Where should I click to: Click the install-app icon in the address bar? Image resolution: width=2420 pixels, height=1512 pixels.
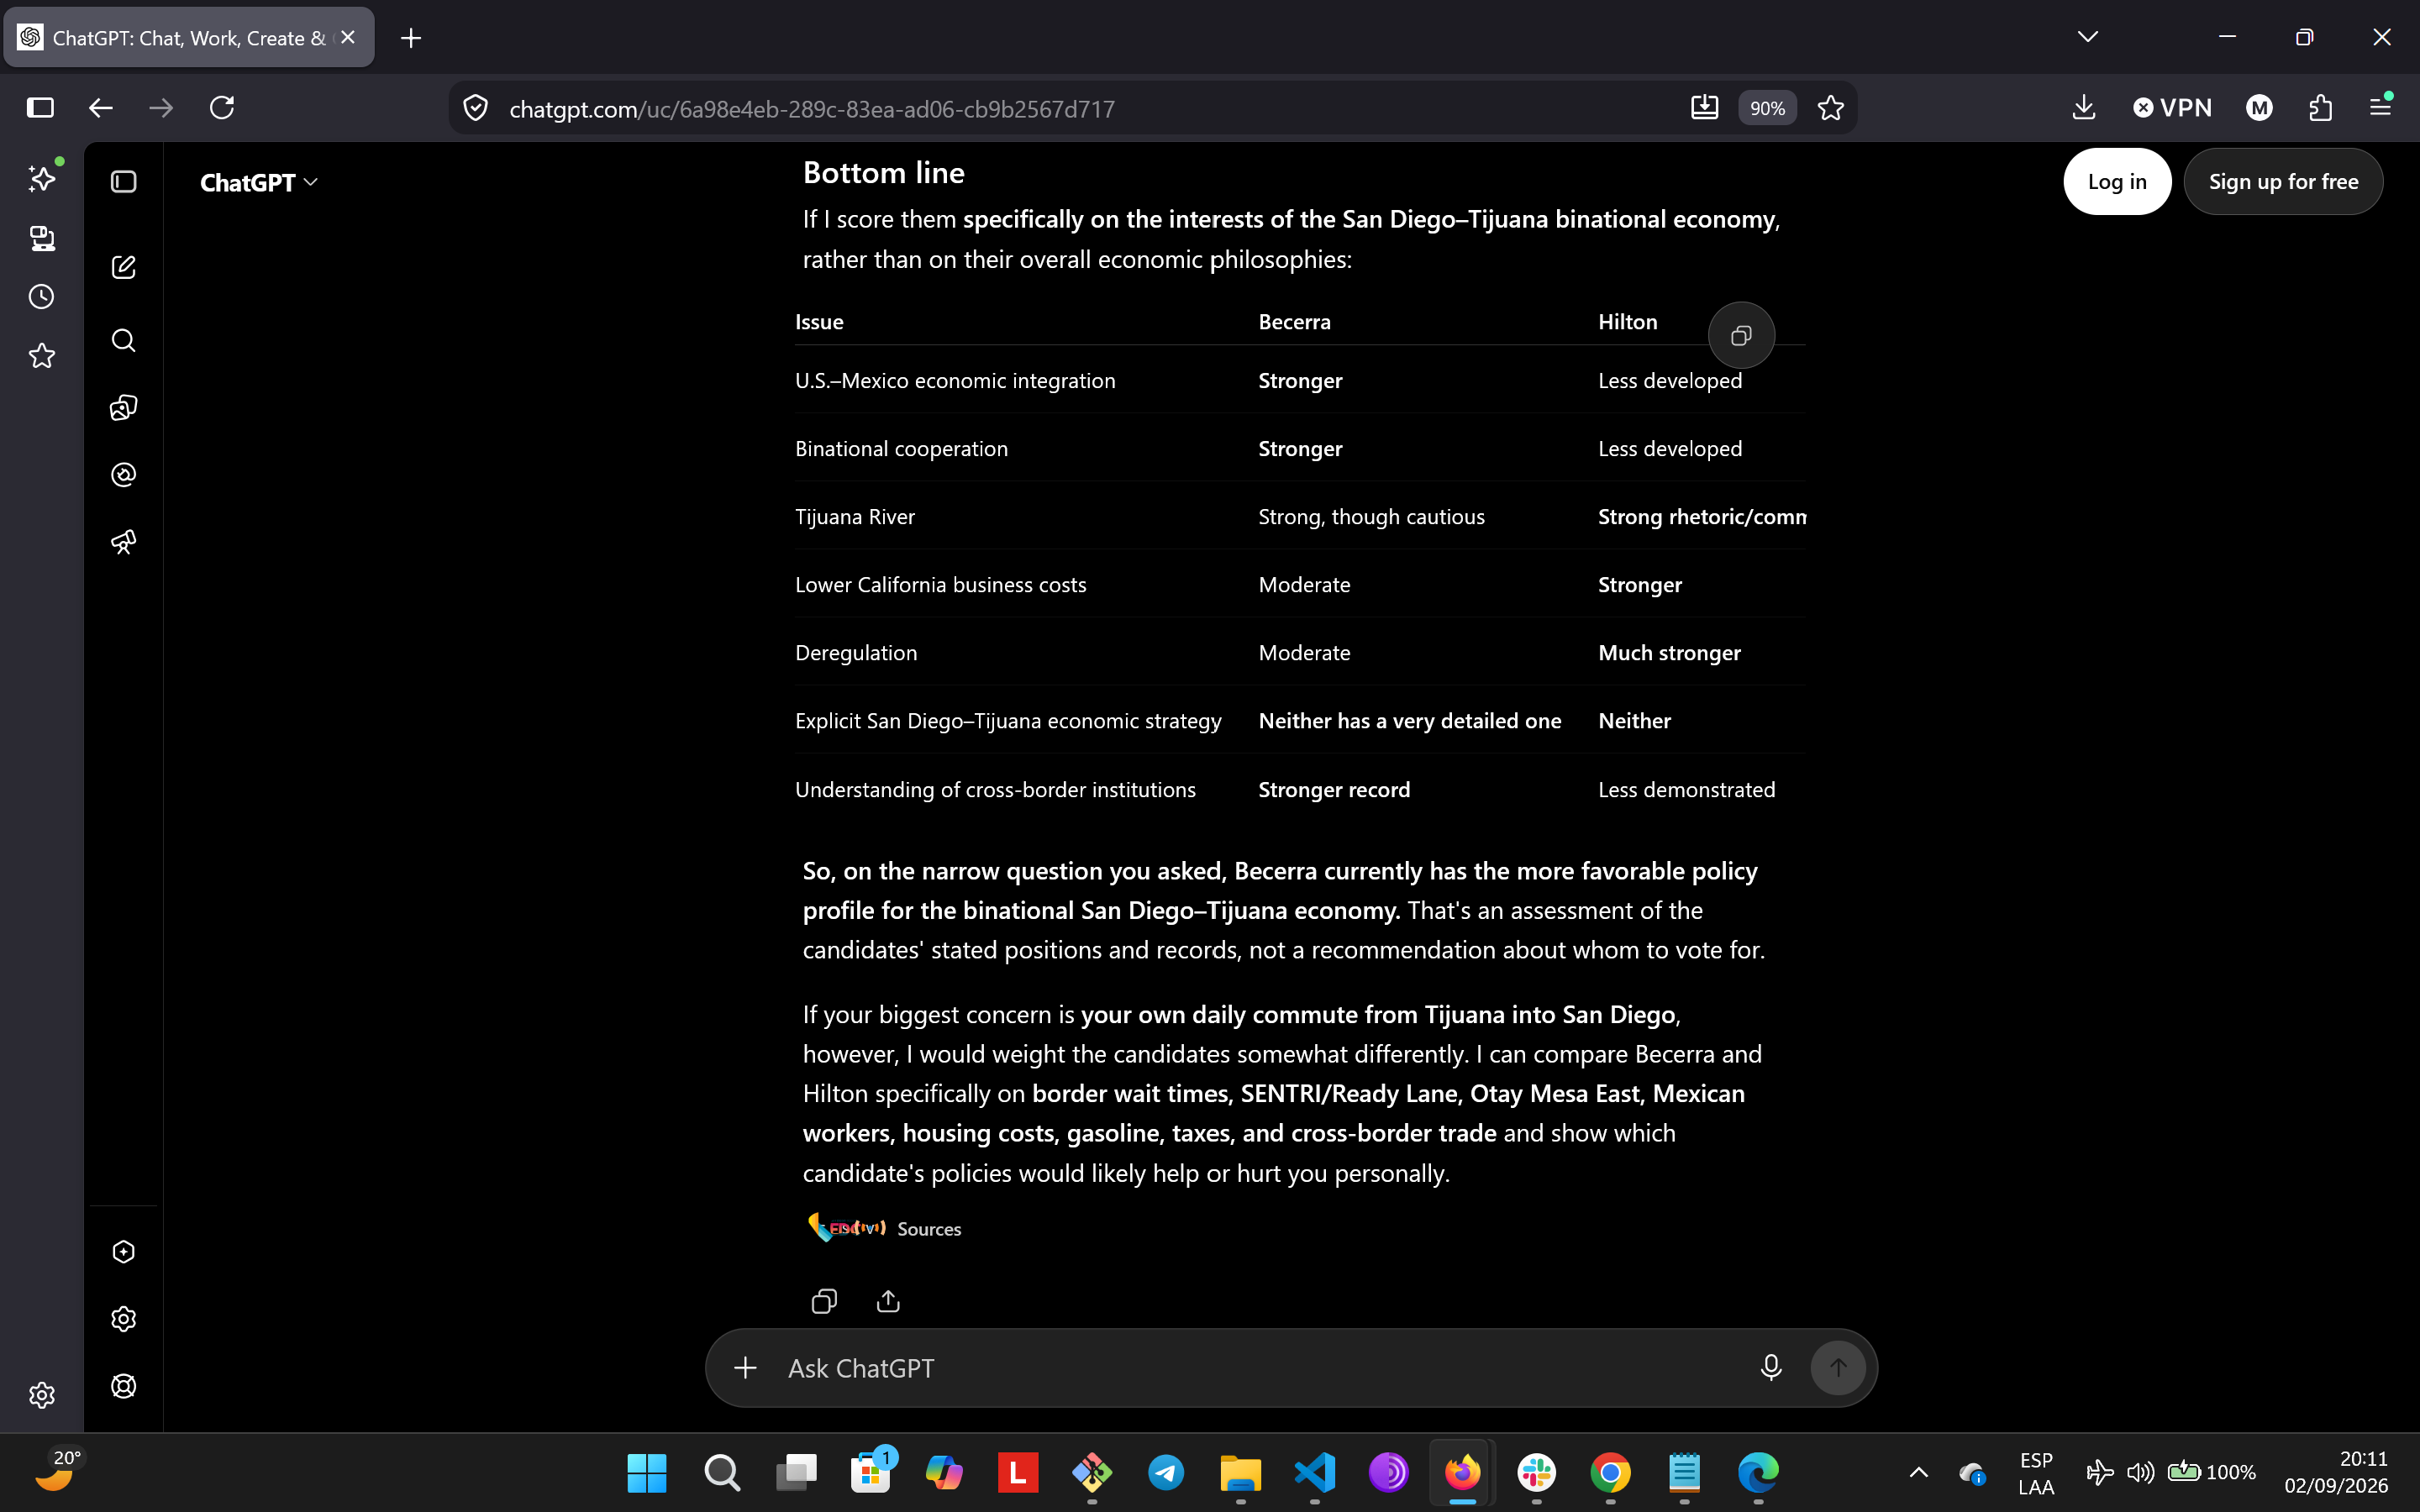1705,108
